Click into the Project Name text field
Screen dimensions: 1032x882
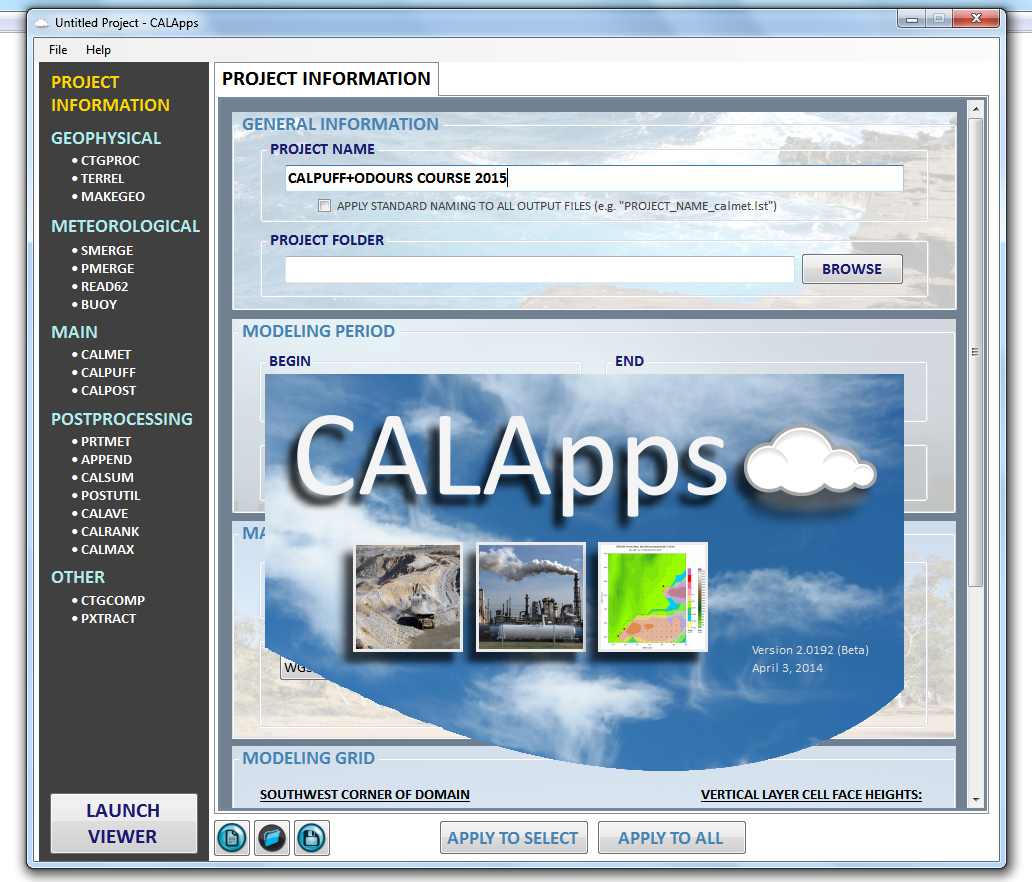(x=594, y=178)
